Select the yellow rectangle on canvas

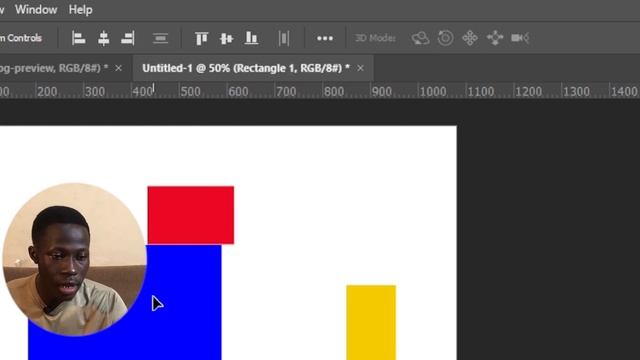pos(371,322)
